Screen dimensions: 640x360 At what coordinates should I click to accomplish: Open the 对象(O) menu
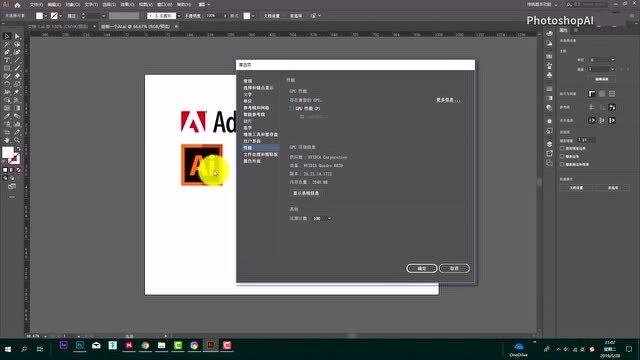click(73, 5)
